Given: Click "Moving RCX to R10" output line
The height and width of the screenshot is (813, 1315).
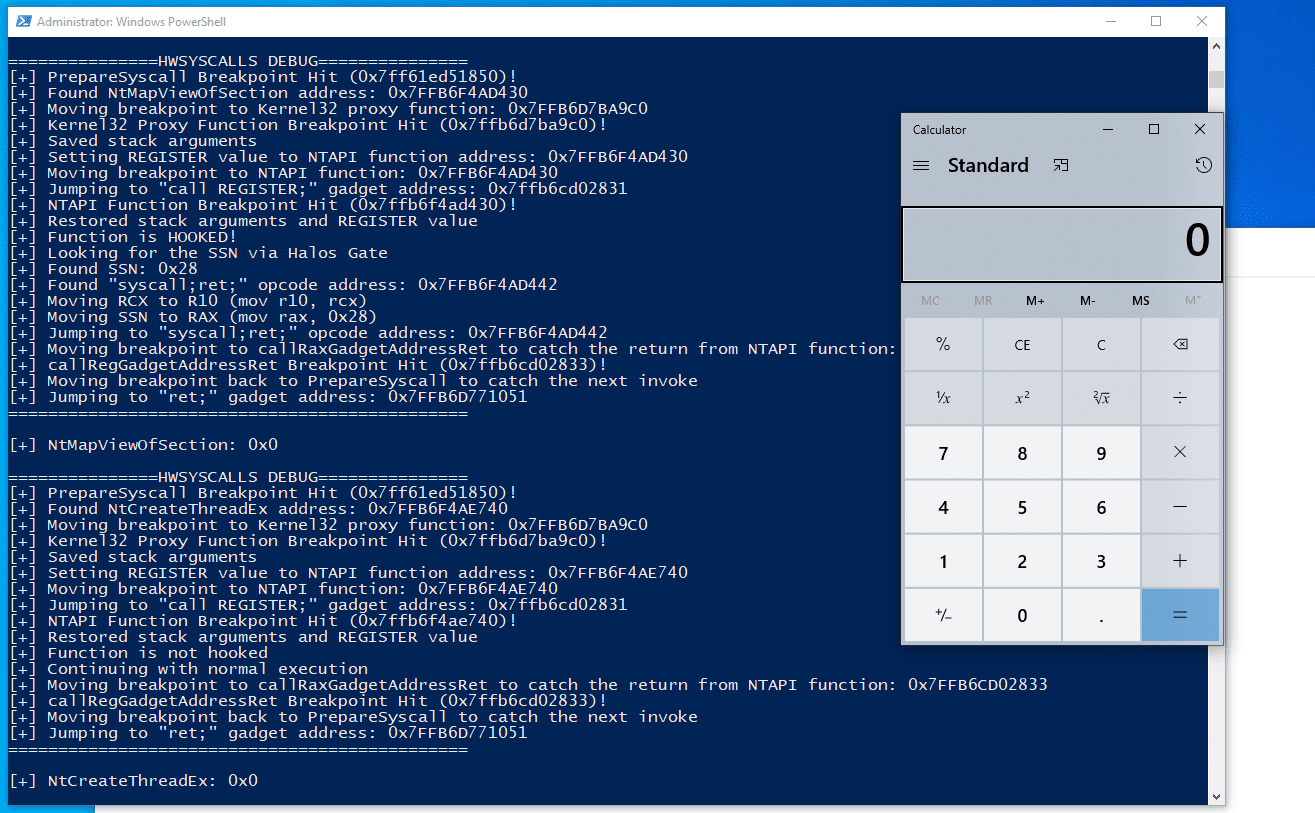Looking at the screenshot, I should (x=188, y=301).
